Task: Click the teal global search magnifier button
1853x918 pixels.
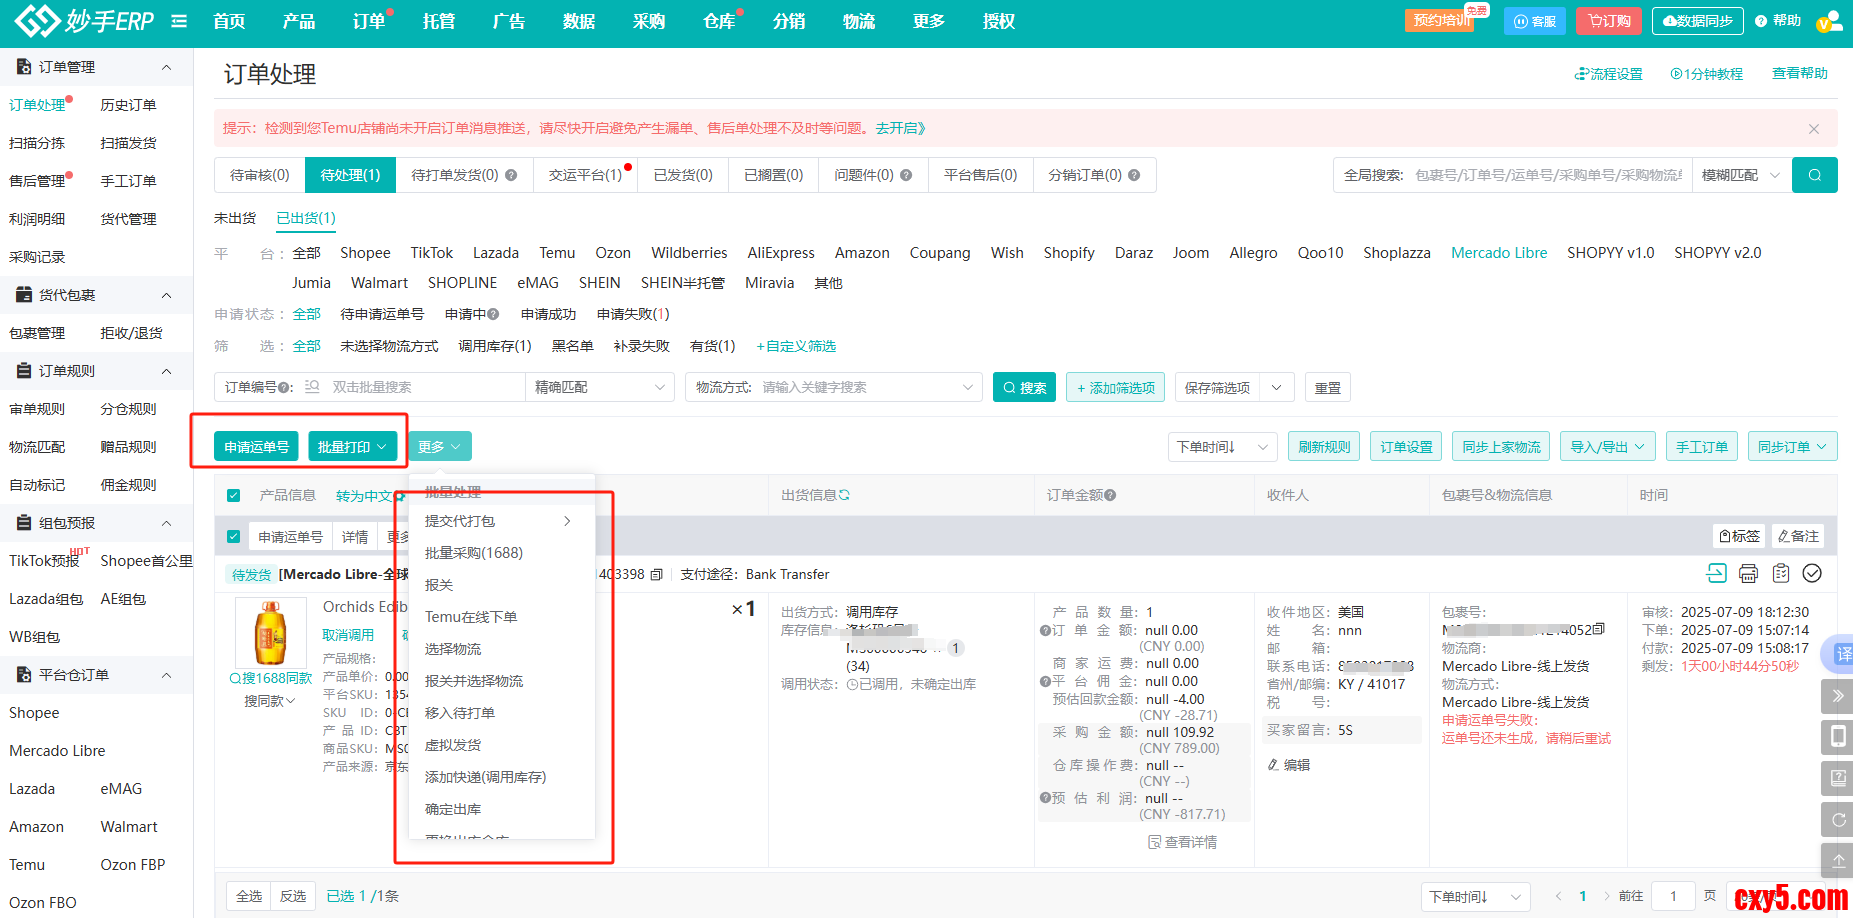Action: click(x=1814, y=175)
